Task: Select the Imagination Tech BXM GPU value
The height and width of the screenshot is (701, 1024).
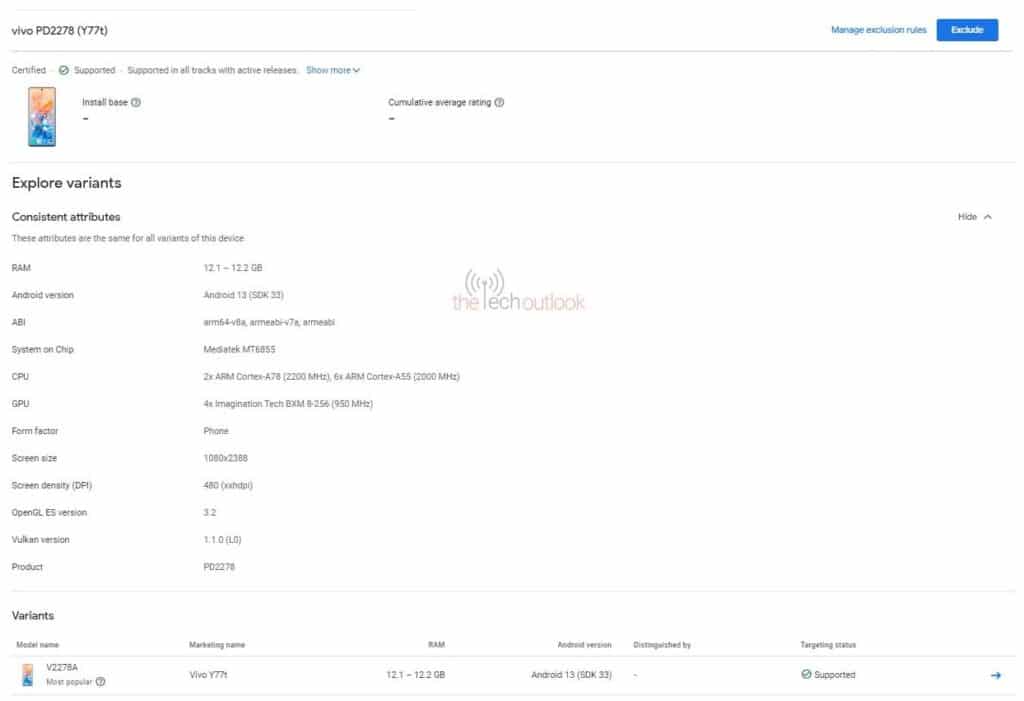Action: point(288,404)
